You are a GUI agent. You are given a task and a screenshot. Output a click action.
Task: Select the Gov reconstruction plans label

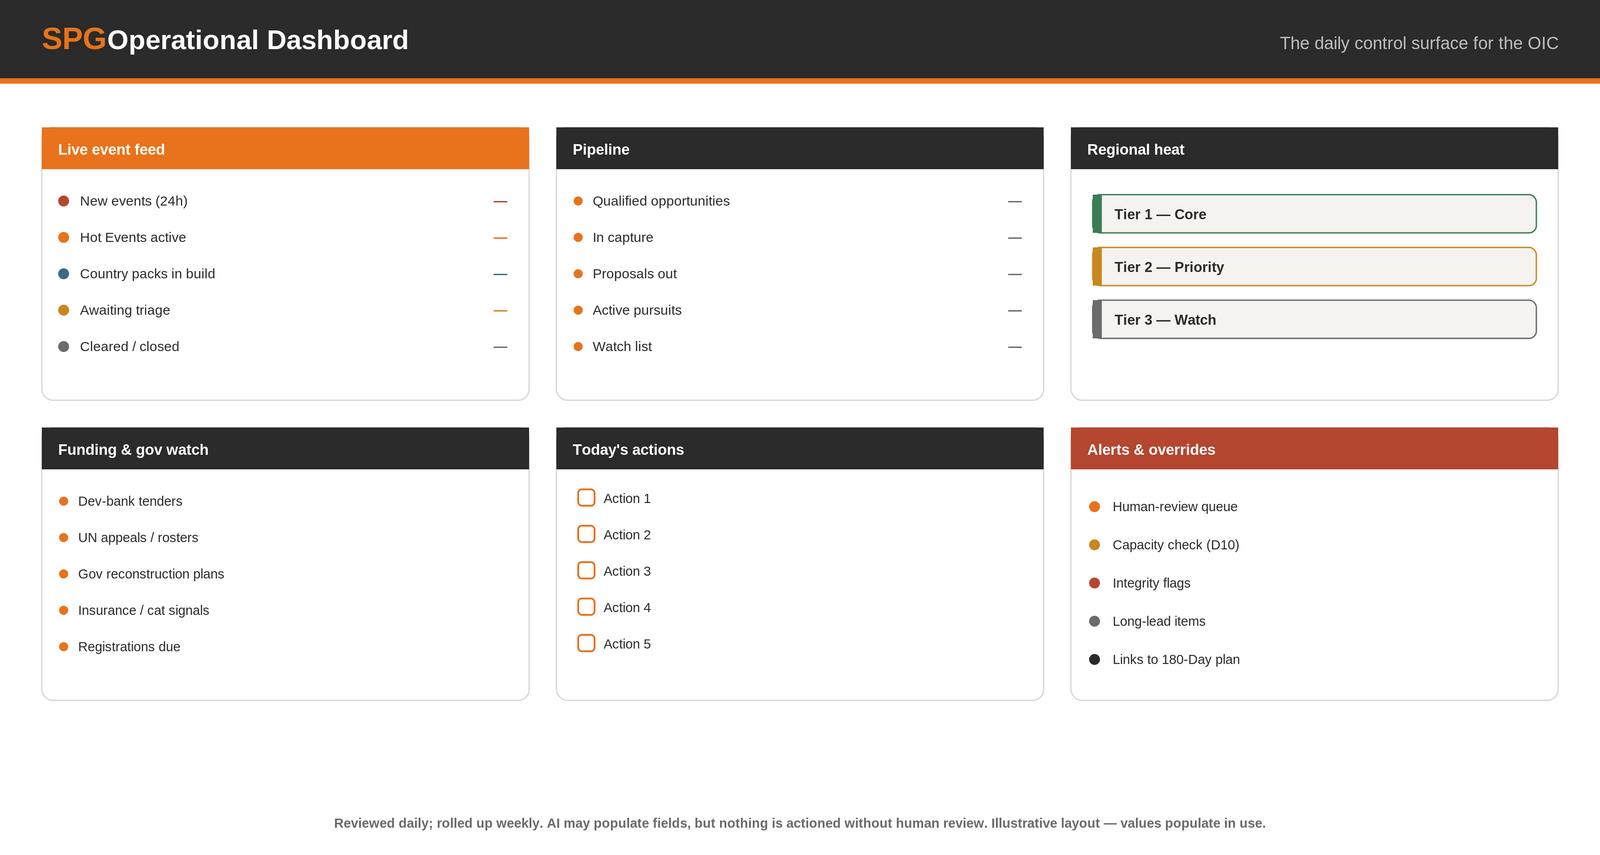pos(151,574)
